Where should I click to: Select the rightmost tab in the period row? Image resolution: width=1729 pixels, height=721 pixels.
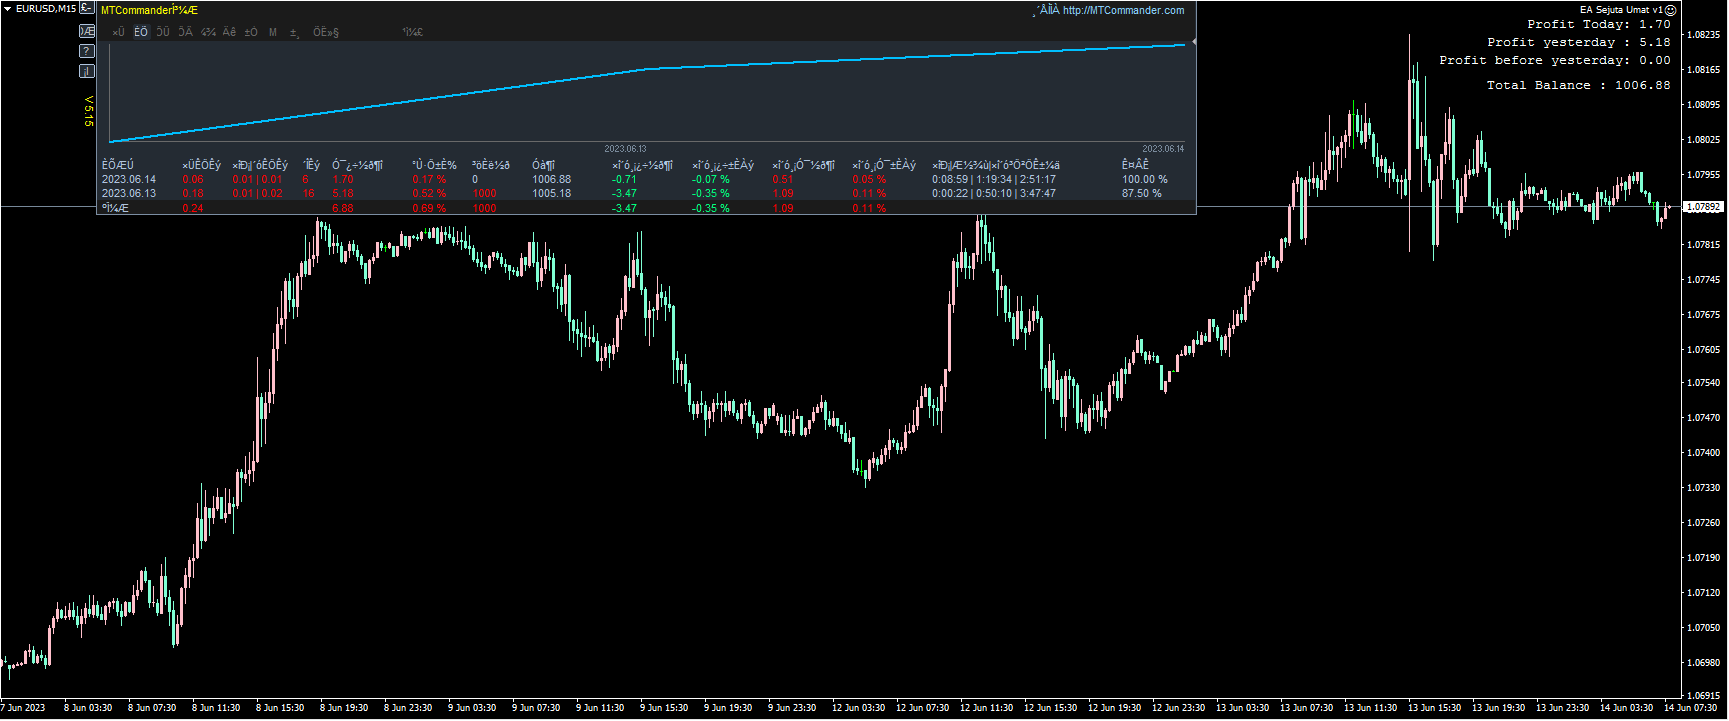412,32
